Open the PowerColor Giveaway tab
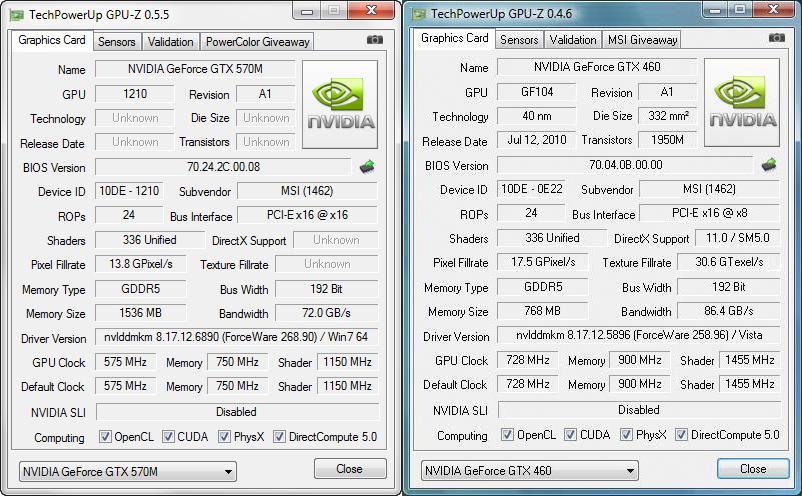The height and width of the screenshot is (496, 802). pyautogui.click(x=258, y=42)
